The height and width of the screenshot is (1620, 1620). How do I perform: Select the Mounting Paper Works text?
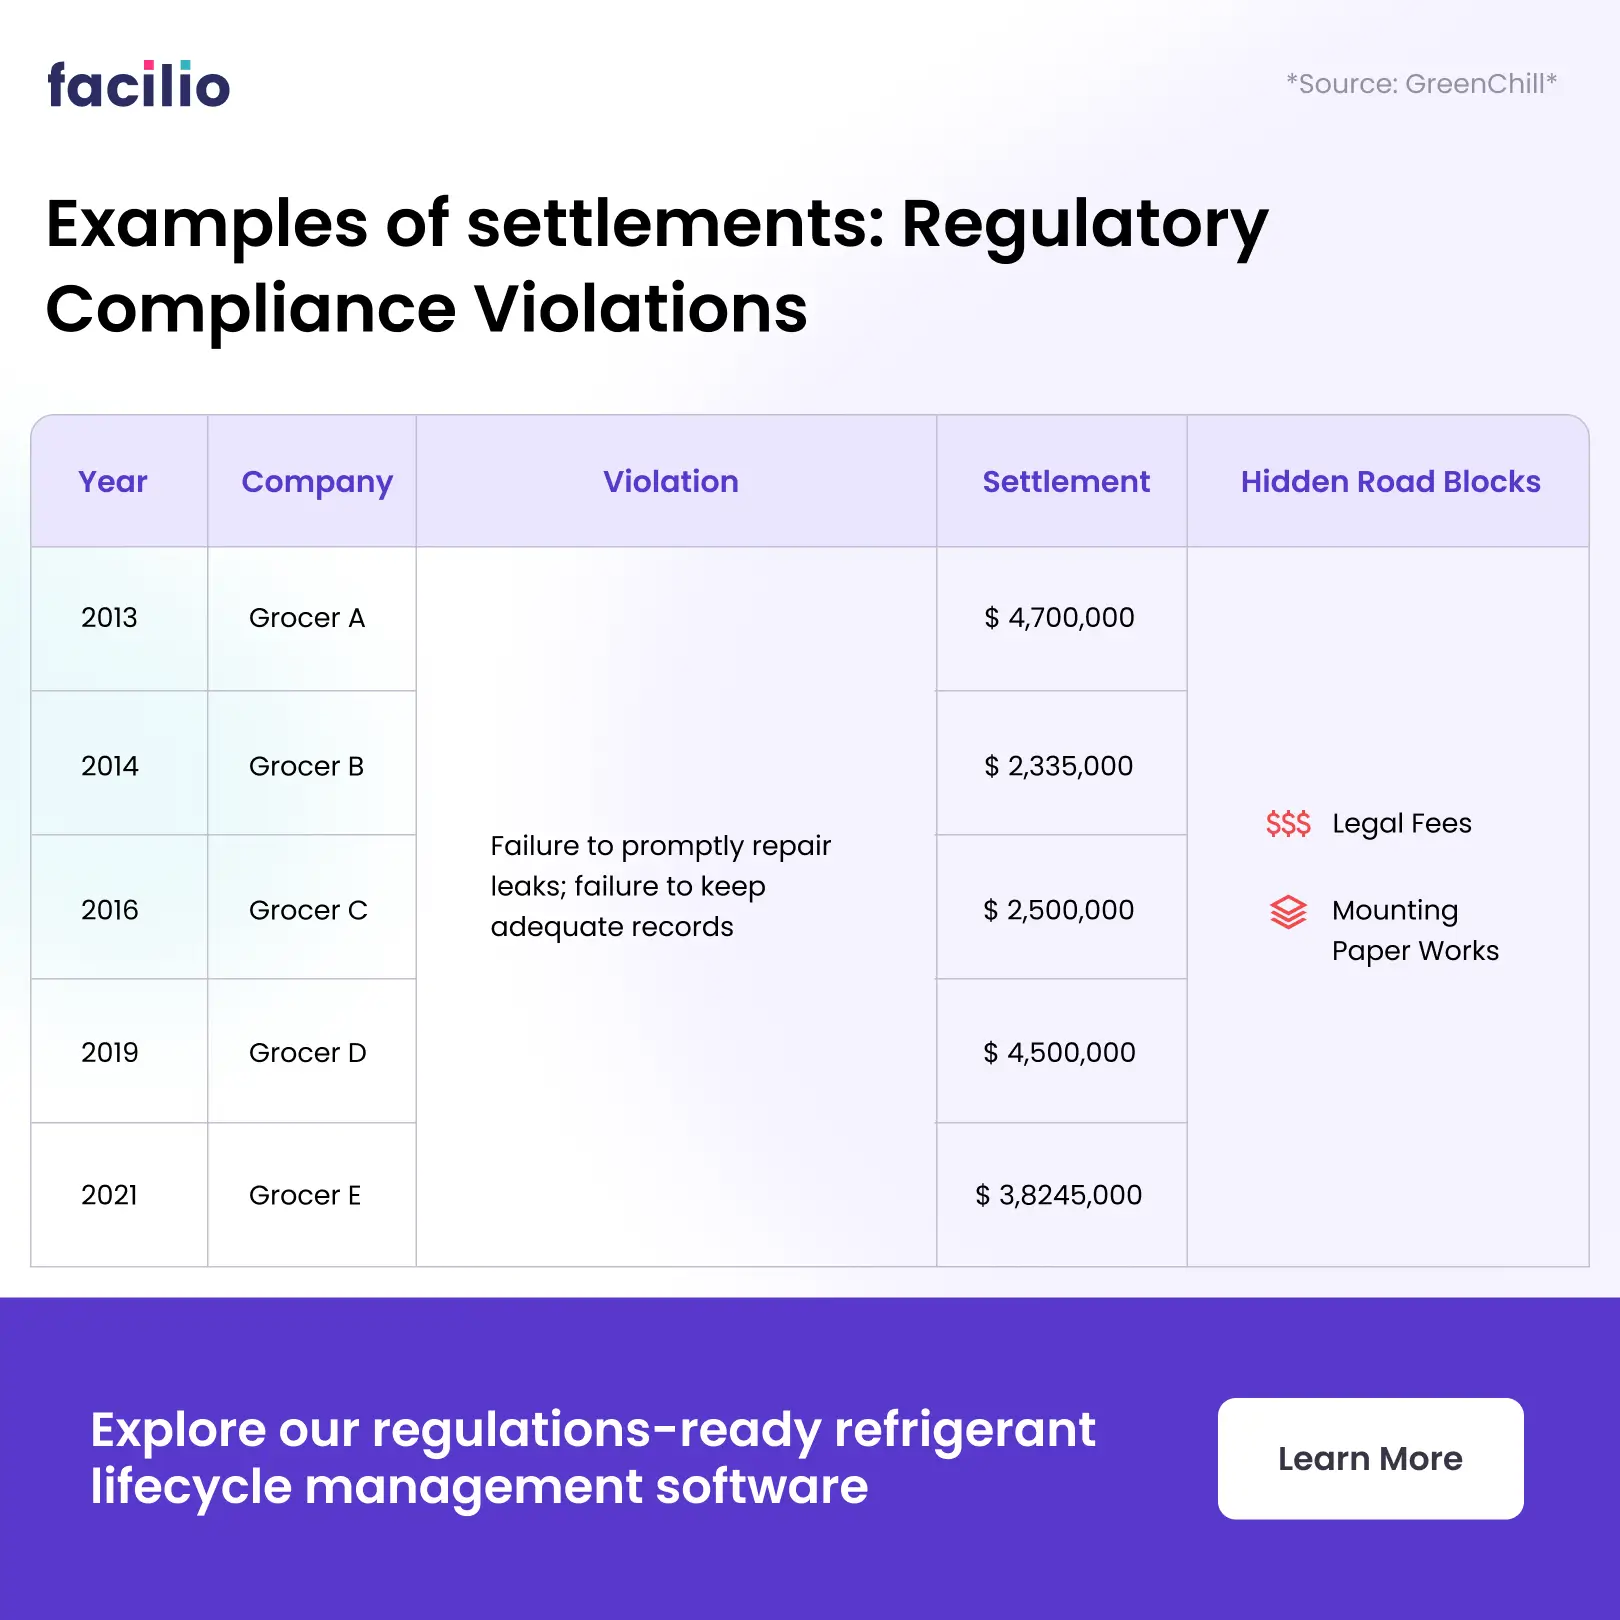pyautogui.click(x=1414, y=930)
